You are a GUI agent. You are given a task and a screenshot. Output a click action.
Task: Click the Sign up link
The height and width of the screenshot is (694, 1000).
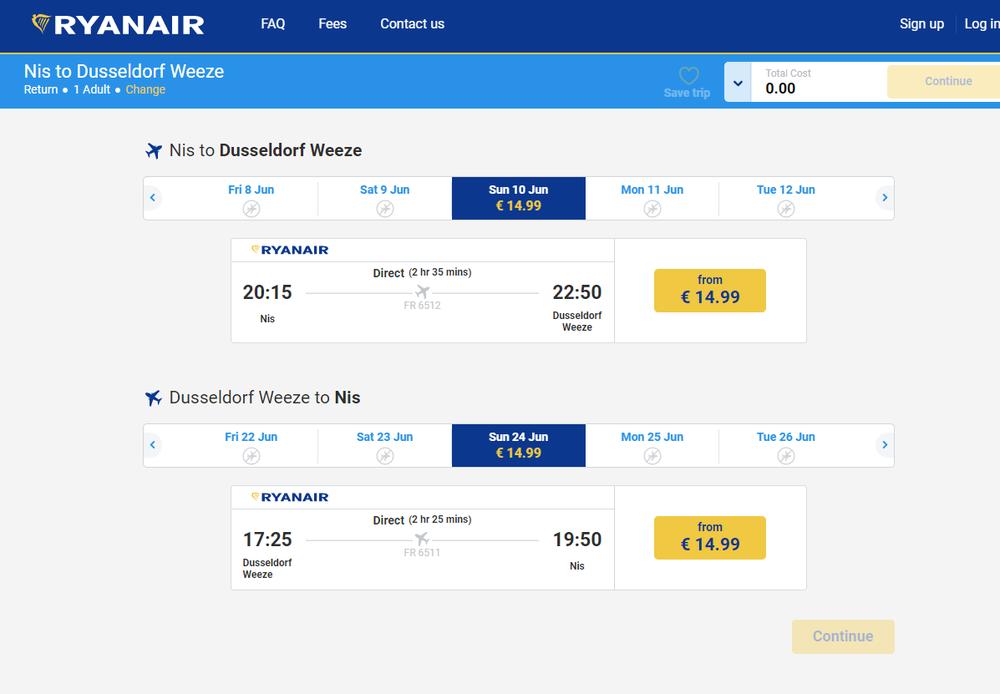[921, 24]
